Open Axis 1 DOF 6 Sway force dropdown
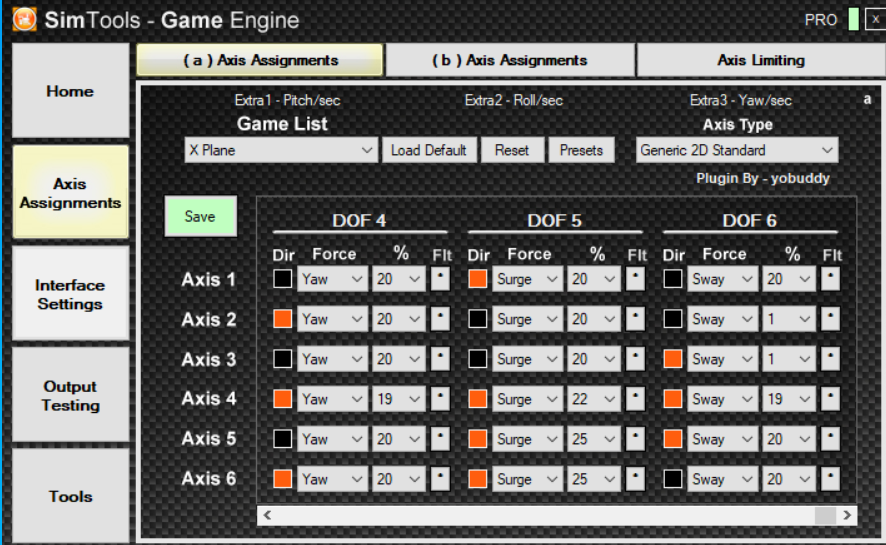The width and height of the screenshot is (886, 545). 722,279
